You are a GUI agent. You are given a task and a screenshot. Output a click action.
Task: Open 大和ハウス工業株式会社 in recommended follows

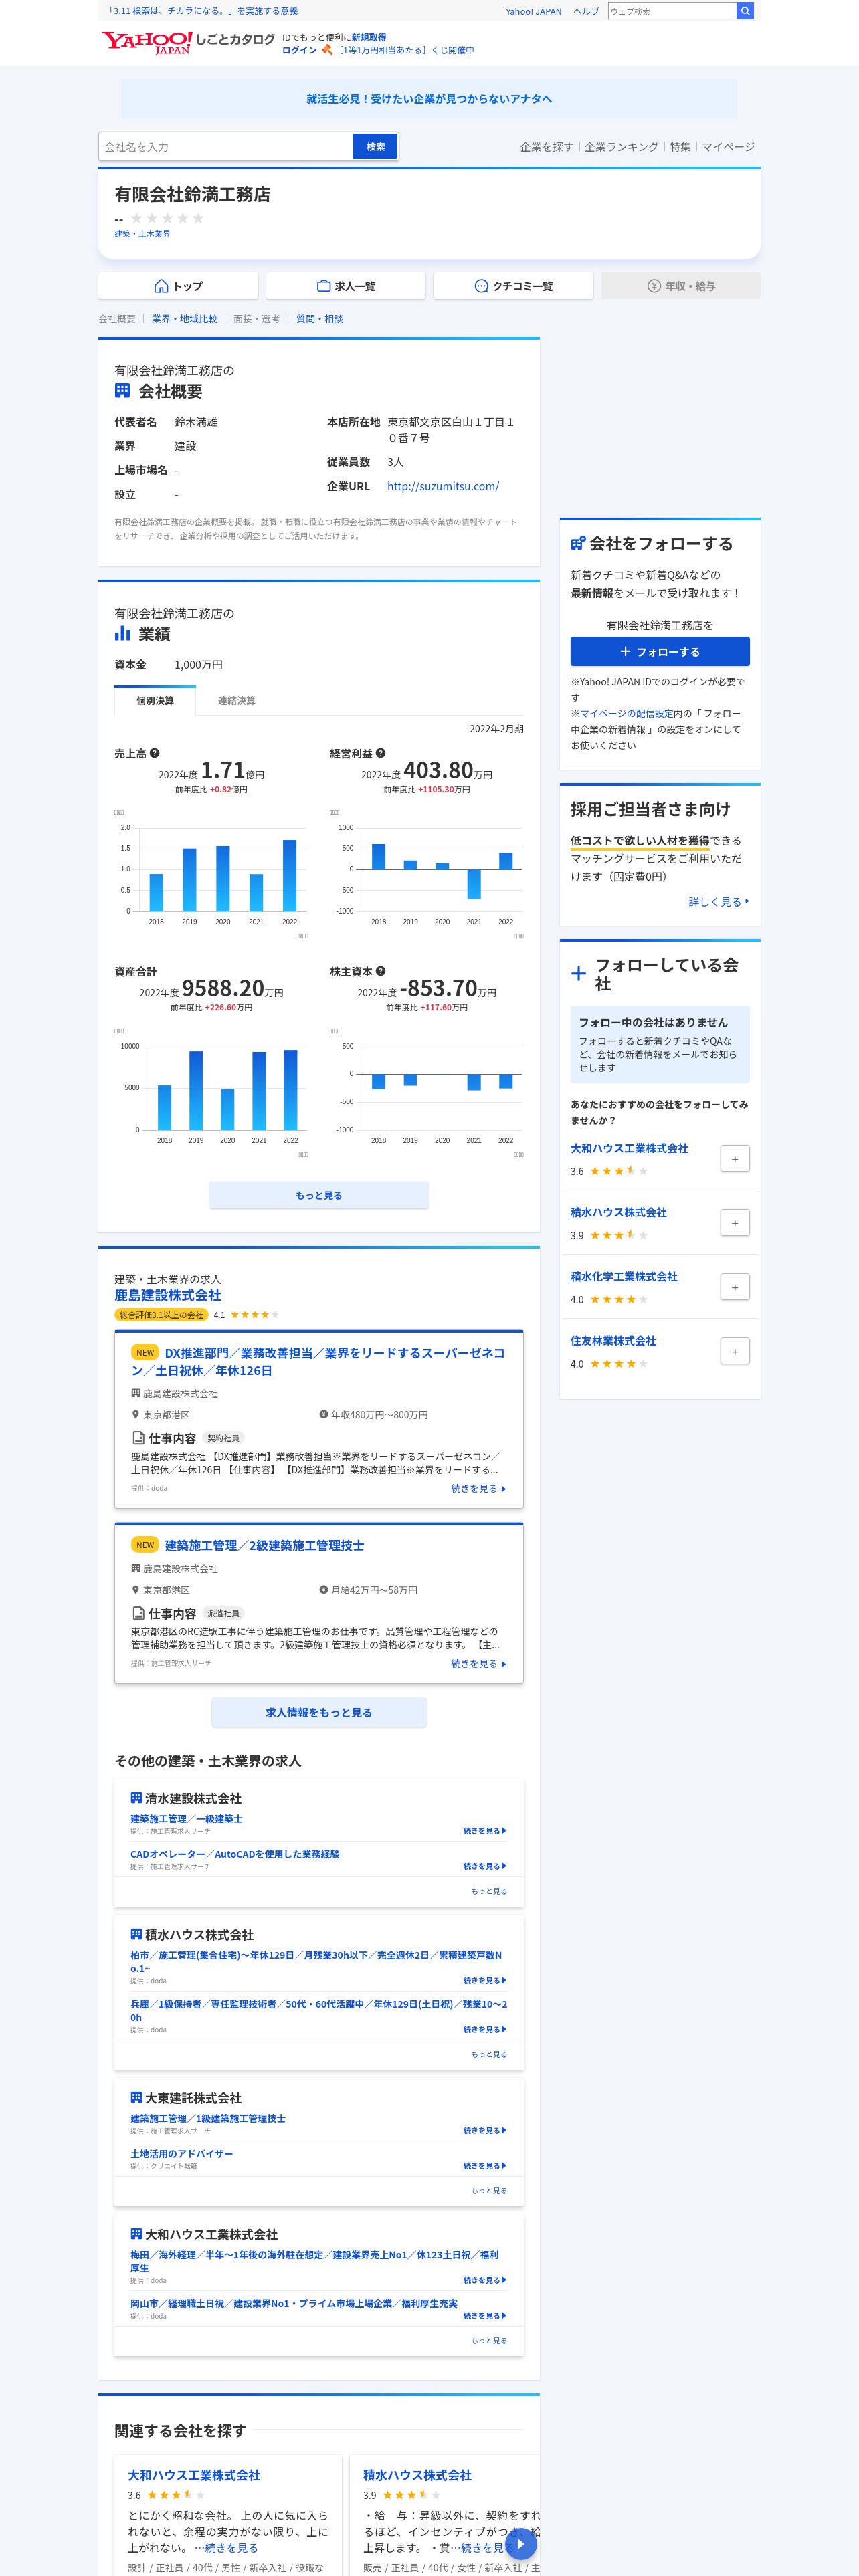tap(629, 1149)
